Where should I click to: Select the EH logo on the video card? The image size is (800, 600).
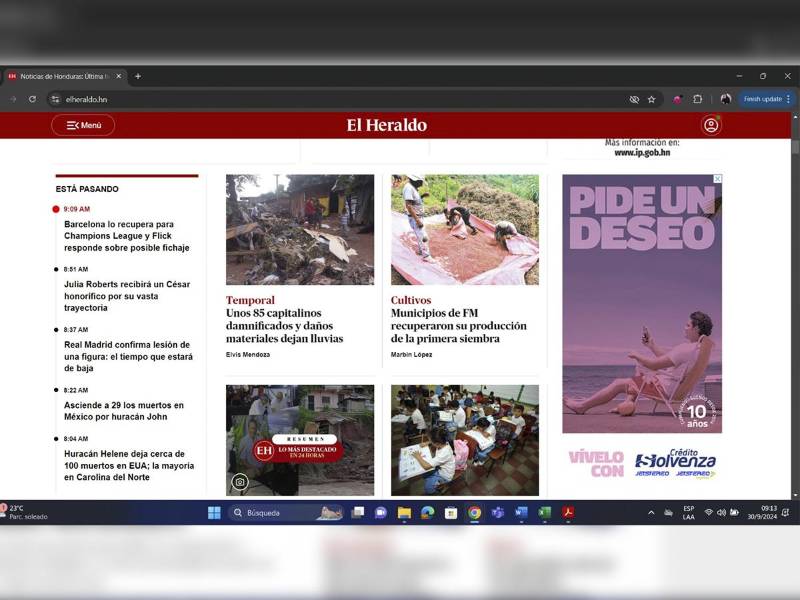tap(264, 450)
